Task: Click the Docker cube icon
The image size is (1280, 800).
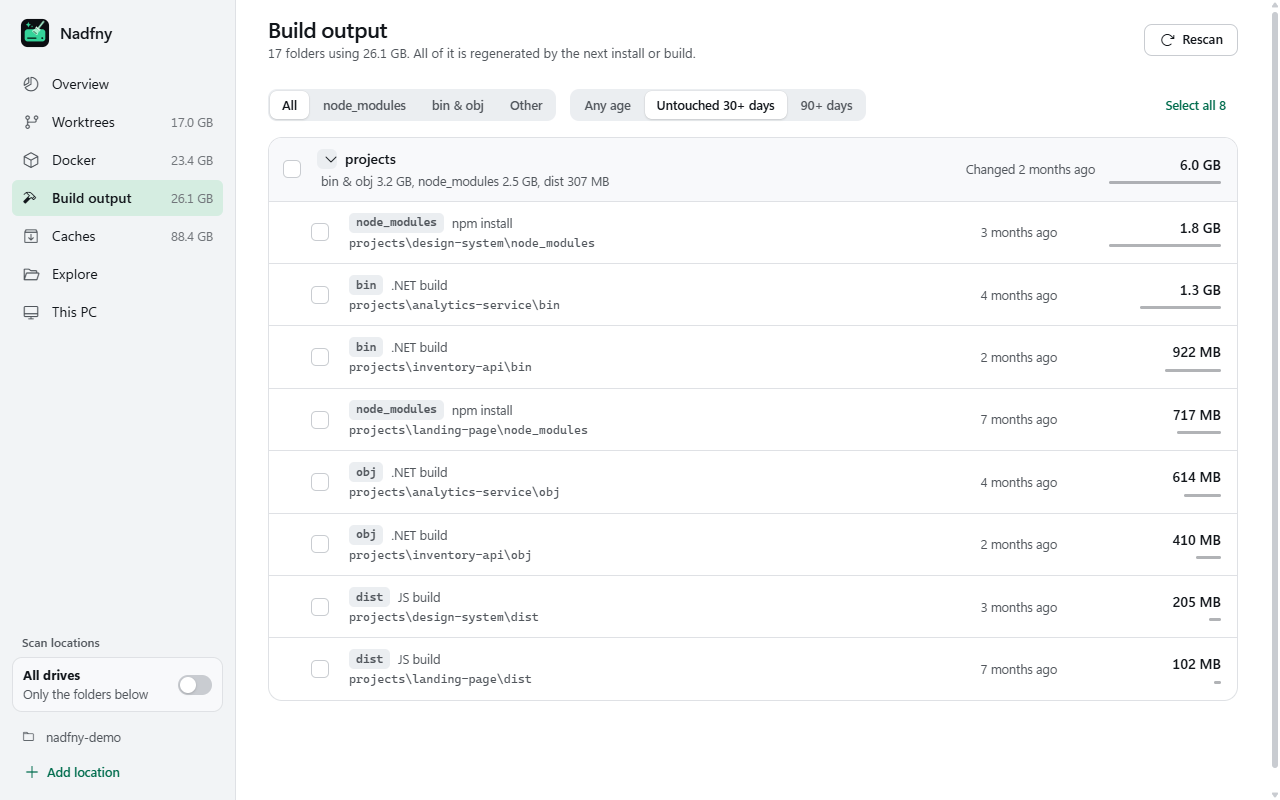Action: tap(31, 160)
